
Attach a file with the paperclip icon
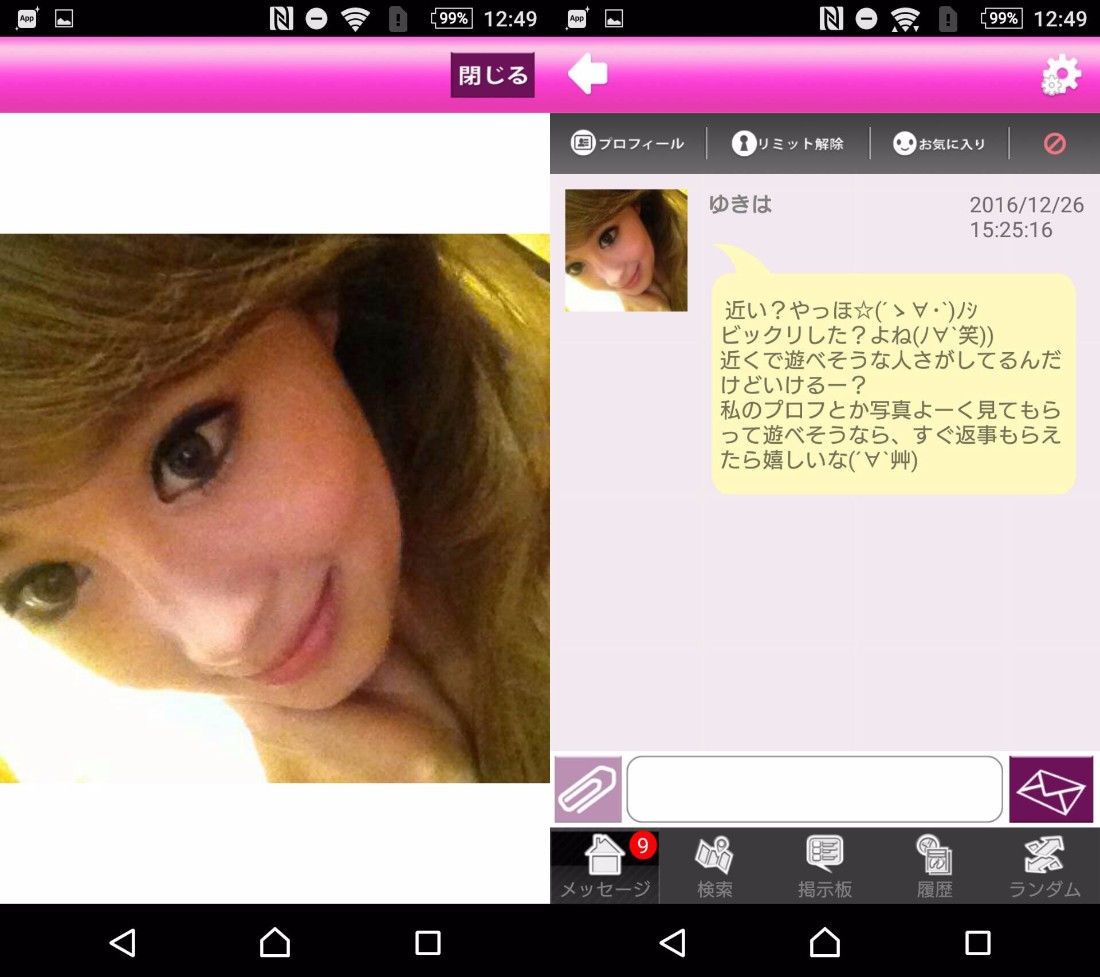[588, 789]
